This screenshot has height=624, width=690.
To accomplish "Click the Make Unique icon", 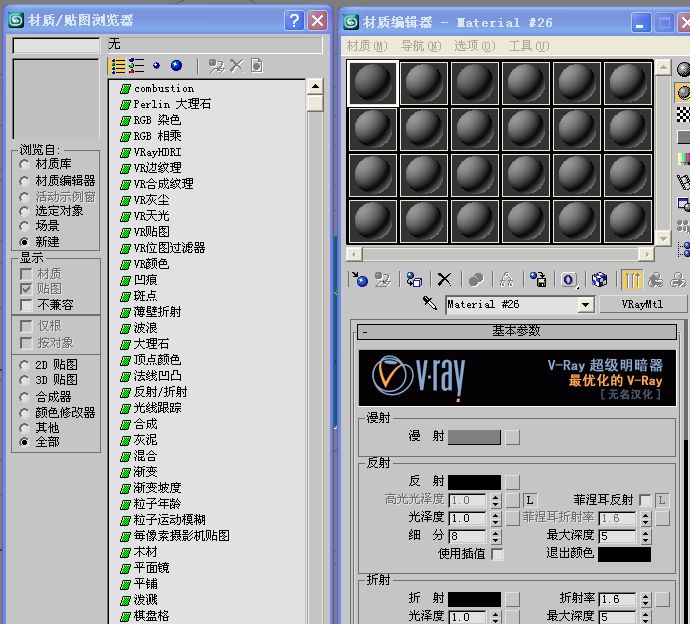I will coord(506,279).
